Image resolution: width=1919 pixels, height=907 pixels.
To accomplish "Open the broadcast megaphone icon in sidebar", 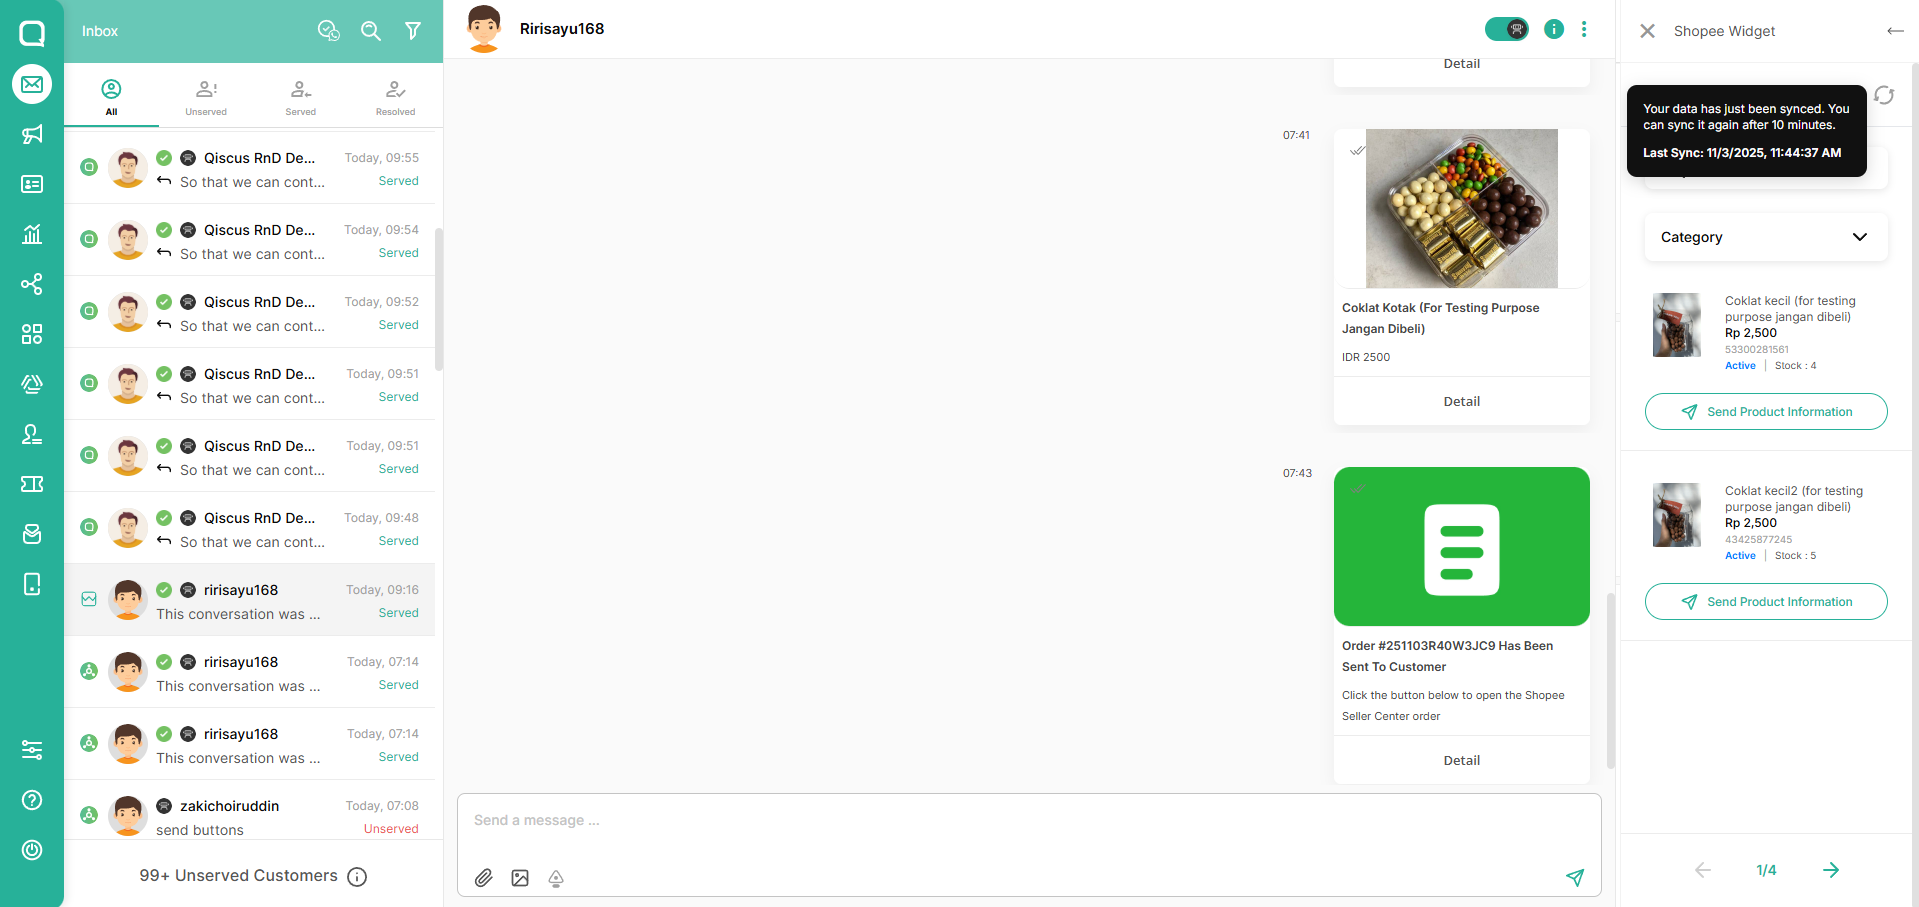I will (32, 134).
